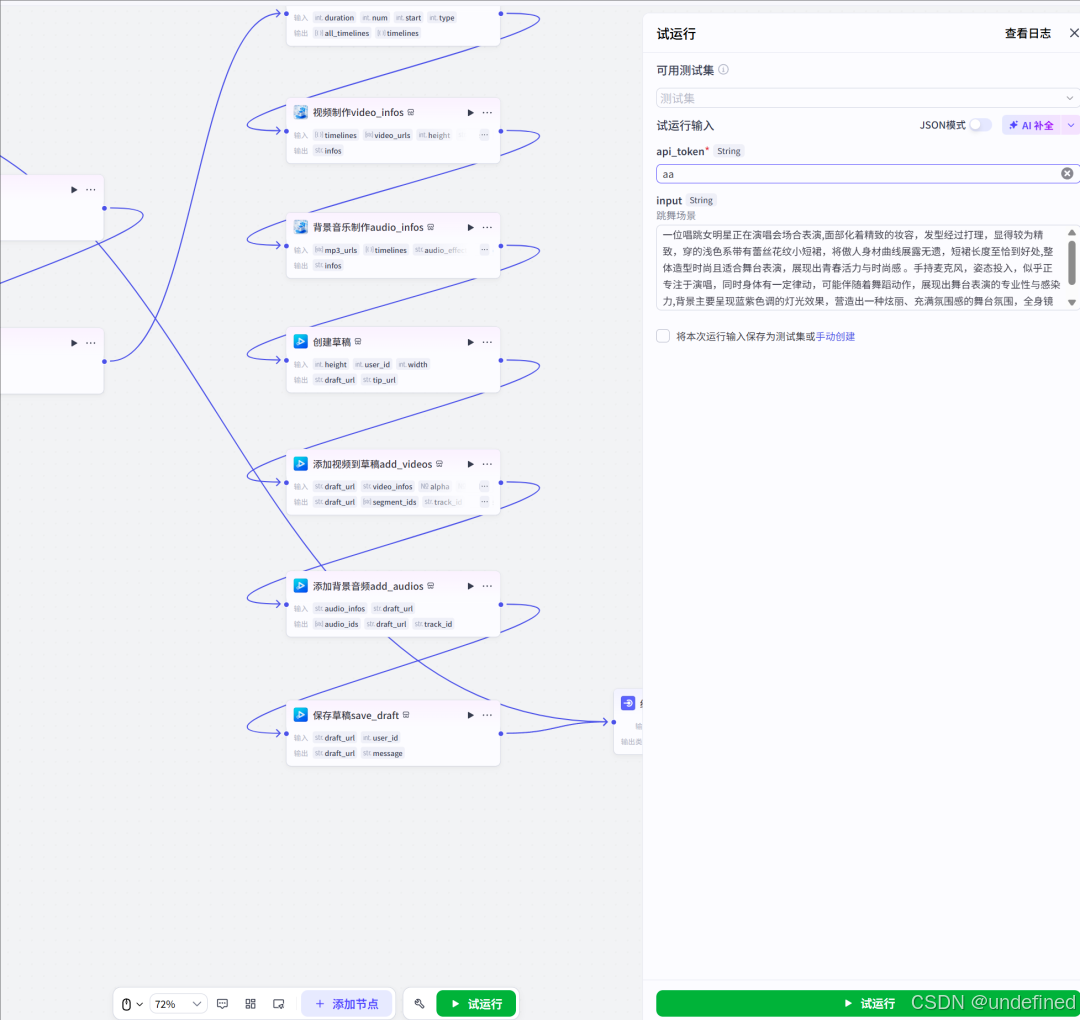Expand hidden inputs of 添加视频到草稿add_videos node
The height and width of the screenshot is (1020, 1080).
click(x=484, y=486)
